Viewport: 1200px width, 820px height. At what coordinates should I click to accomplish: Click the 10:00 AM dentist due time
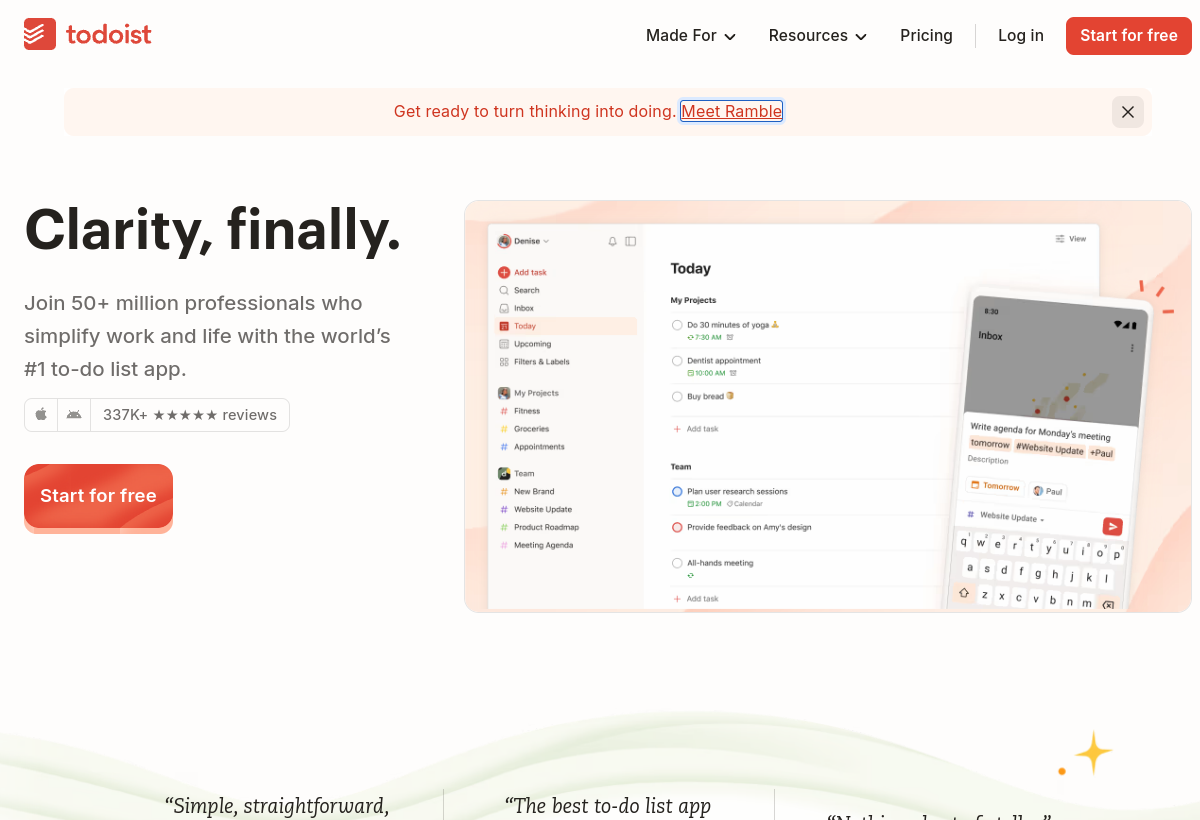706,373
